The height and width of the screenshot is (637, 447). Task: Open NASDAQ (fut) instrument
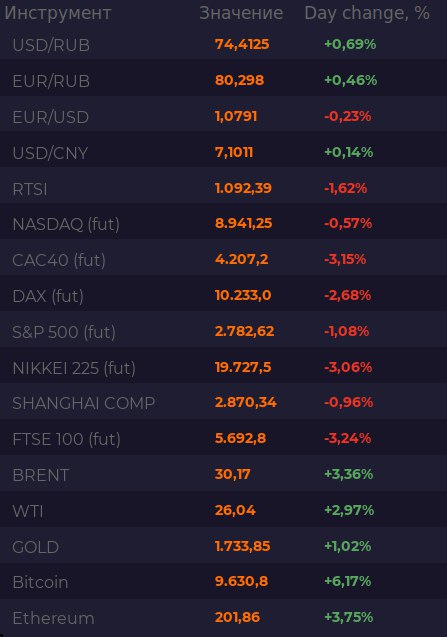coord(66,224)
